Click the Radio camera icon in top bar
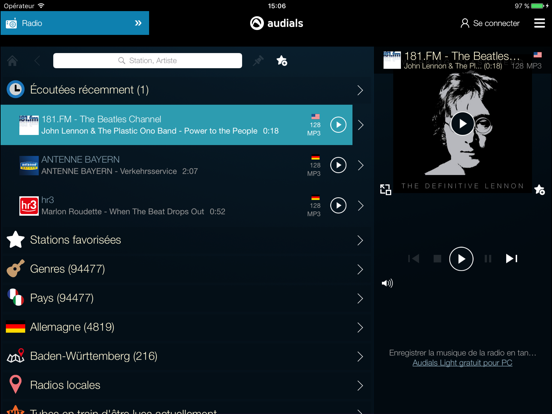Image resolution: width=552 pixels, height=414 pixels. (11, 23)
